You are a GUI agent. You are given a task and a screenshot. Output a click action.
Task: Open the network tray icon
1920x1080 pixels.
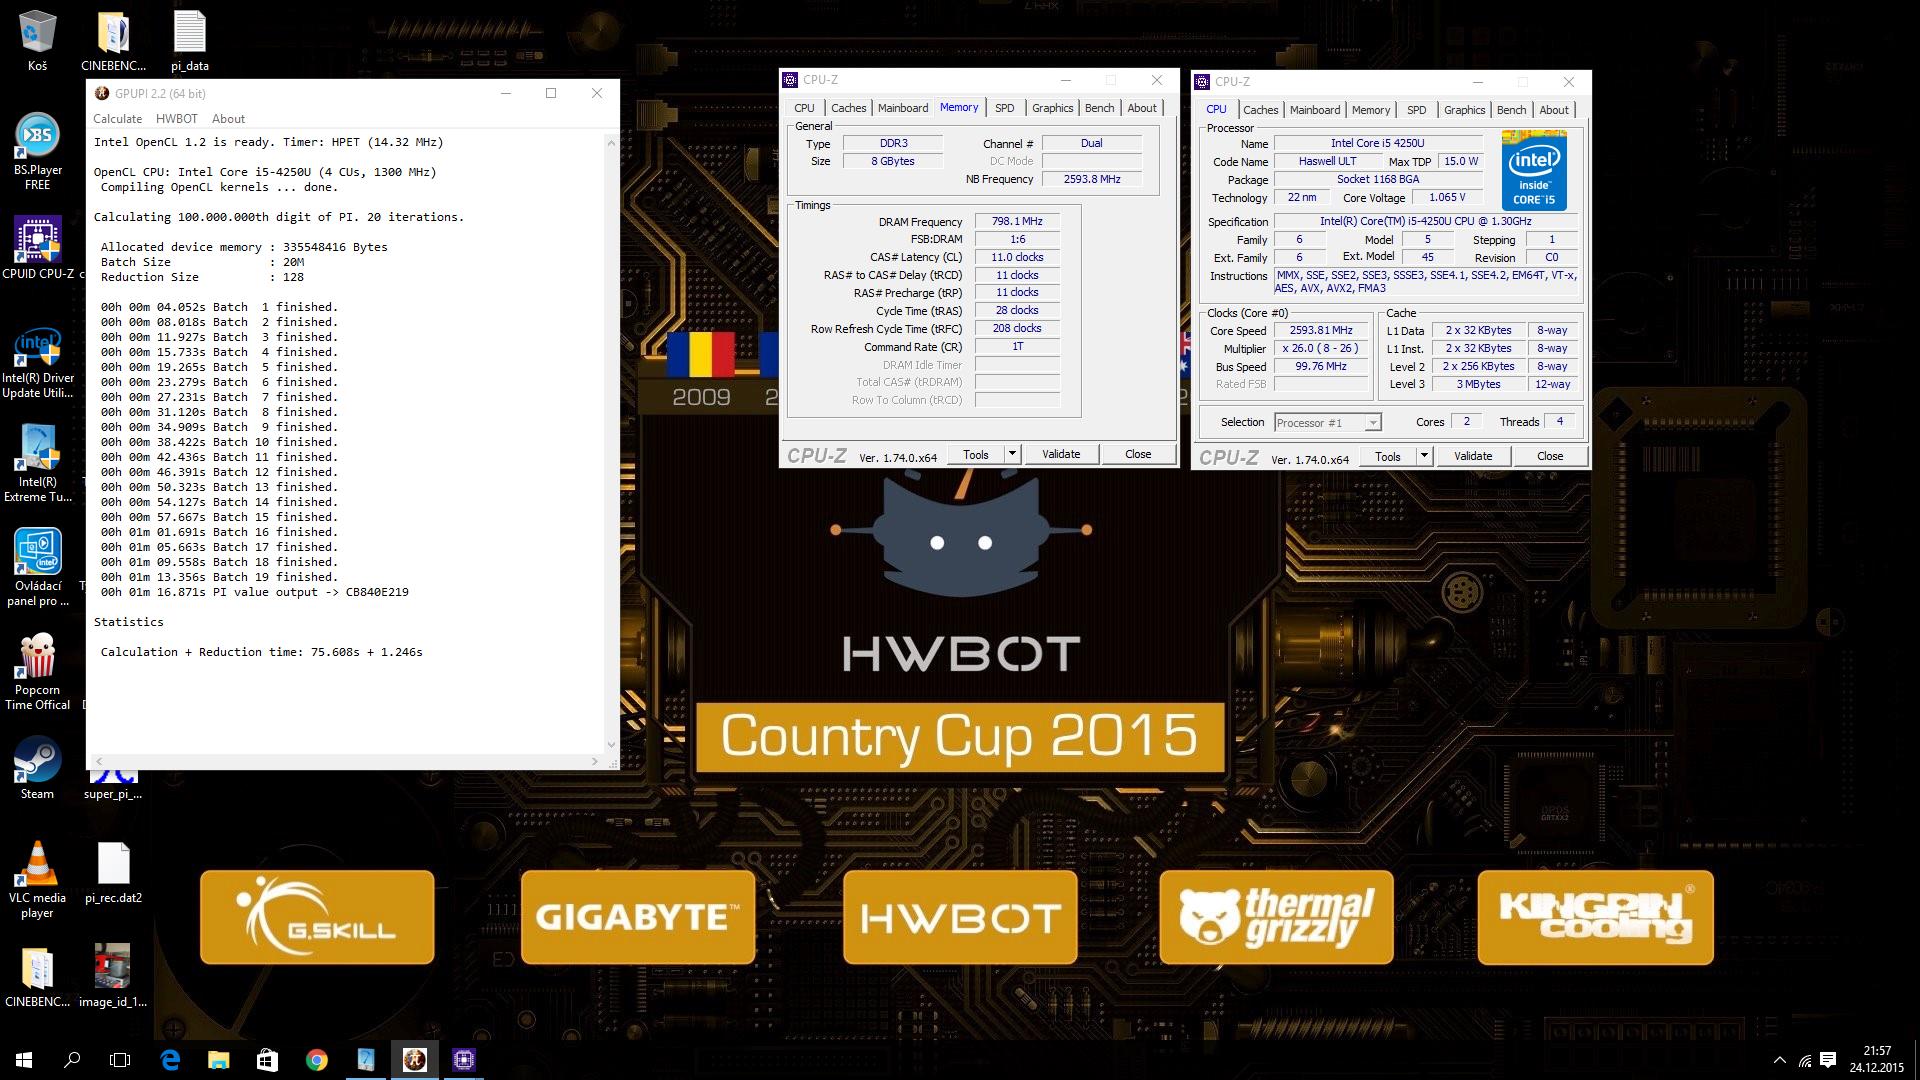(1804, 1060)
